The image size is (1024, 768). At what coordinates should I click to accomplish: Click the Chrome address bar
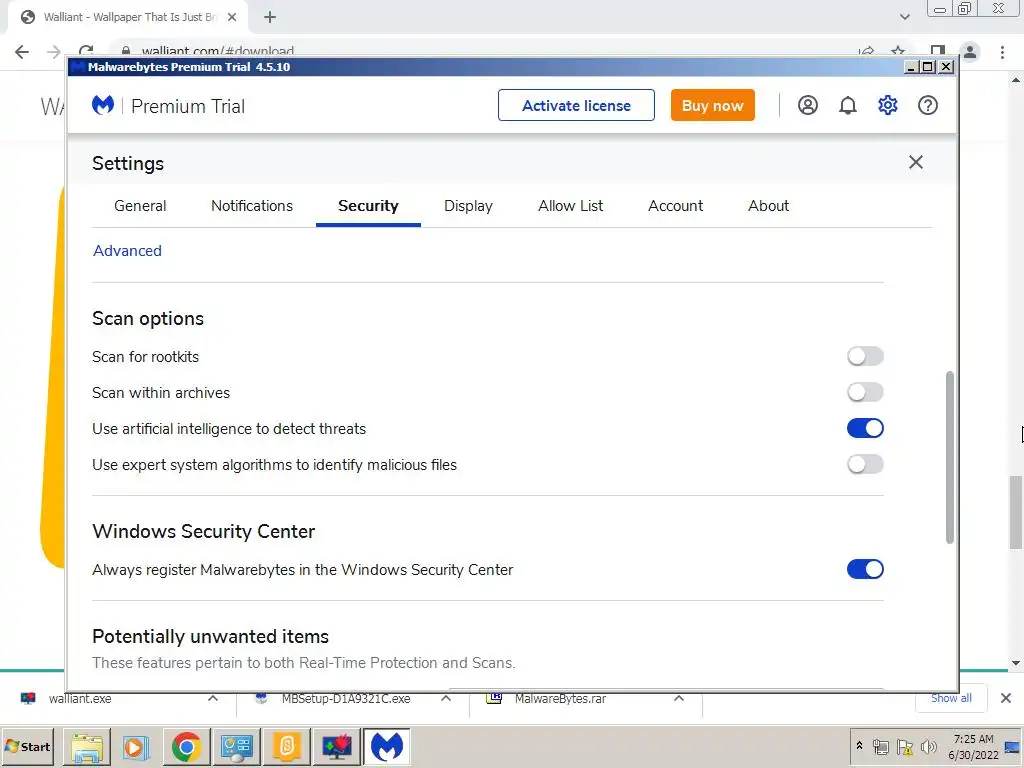click(490, 51)
